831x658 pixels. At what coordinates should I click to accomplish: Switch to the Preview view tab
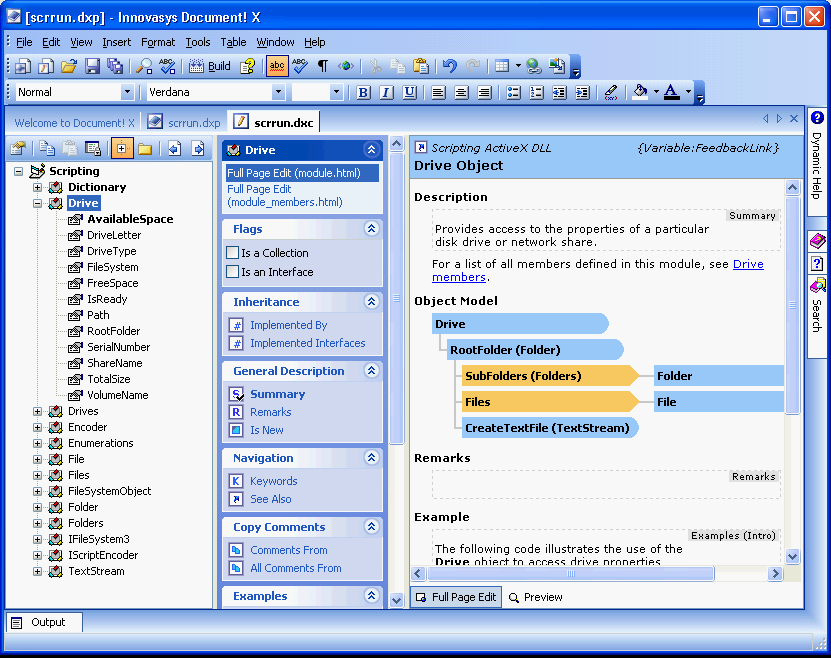[535, 597]
